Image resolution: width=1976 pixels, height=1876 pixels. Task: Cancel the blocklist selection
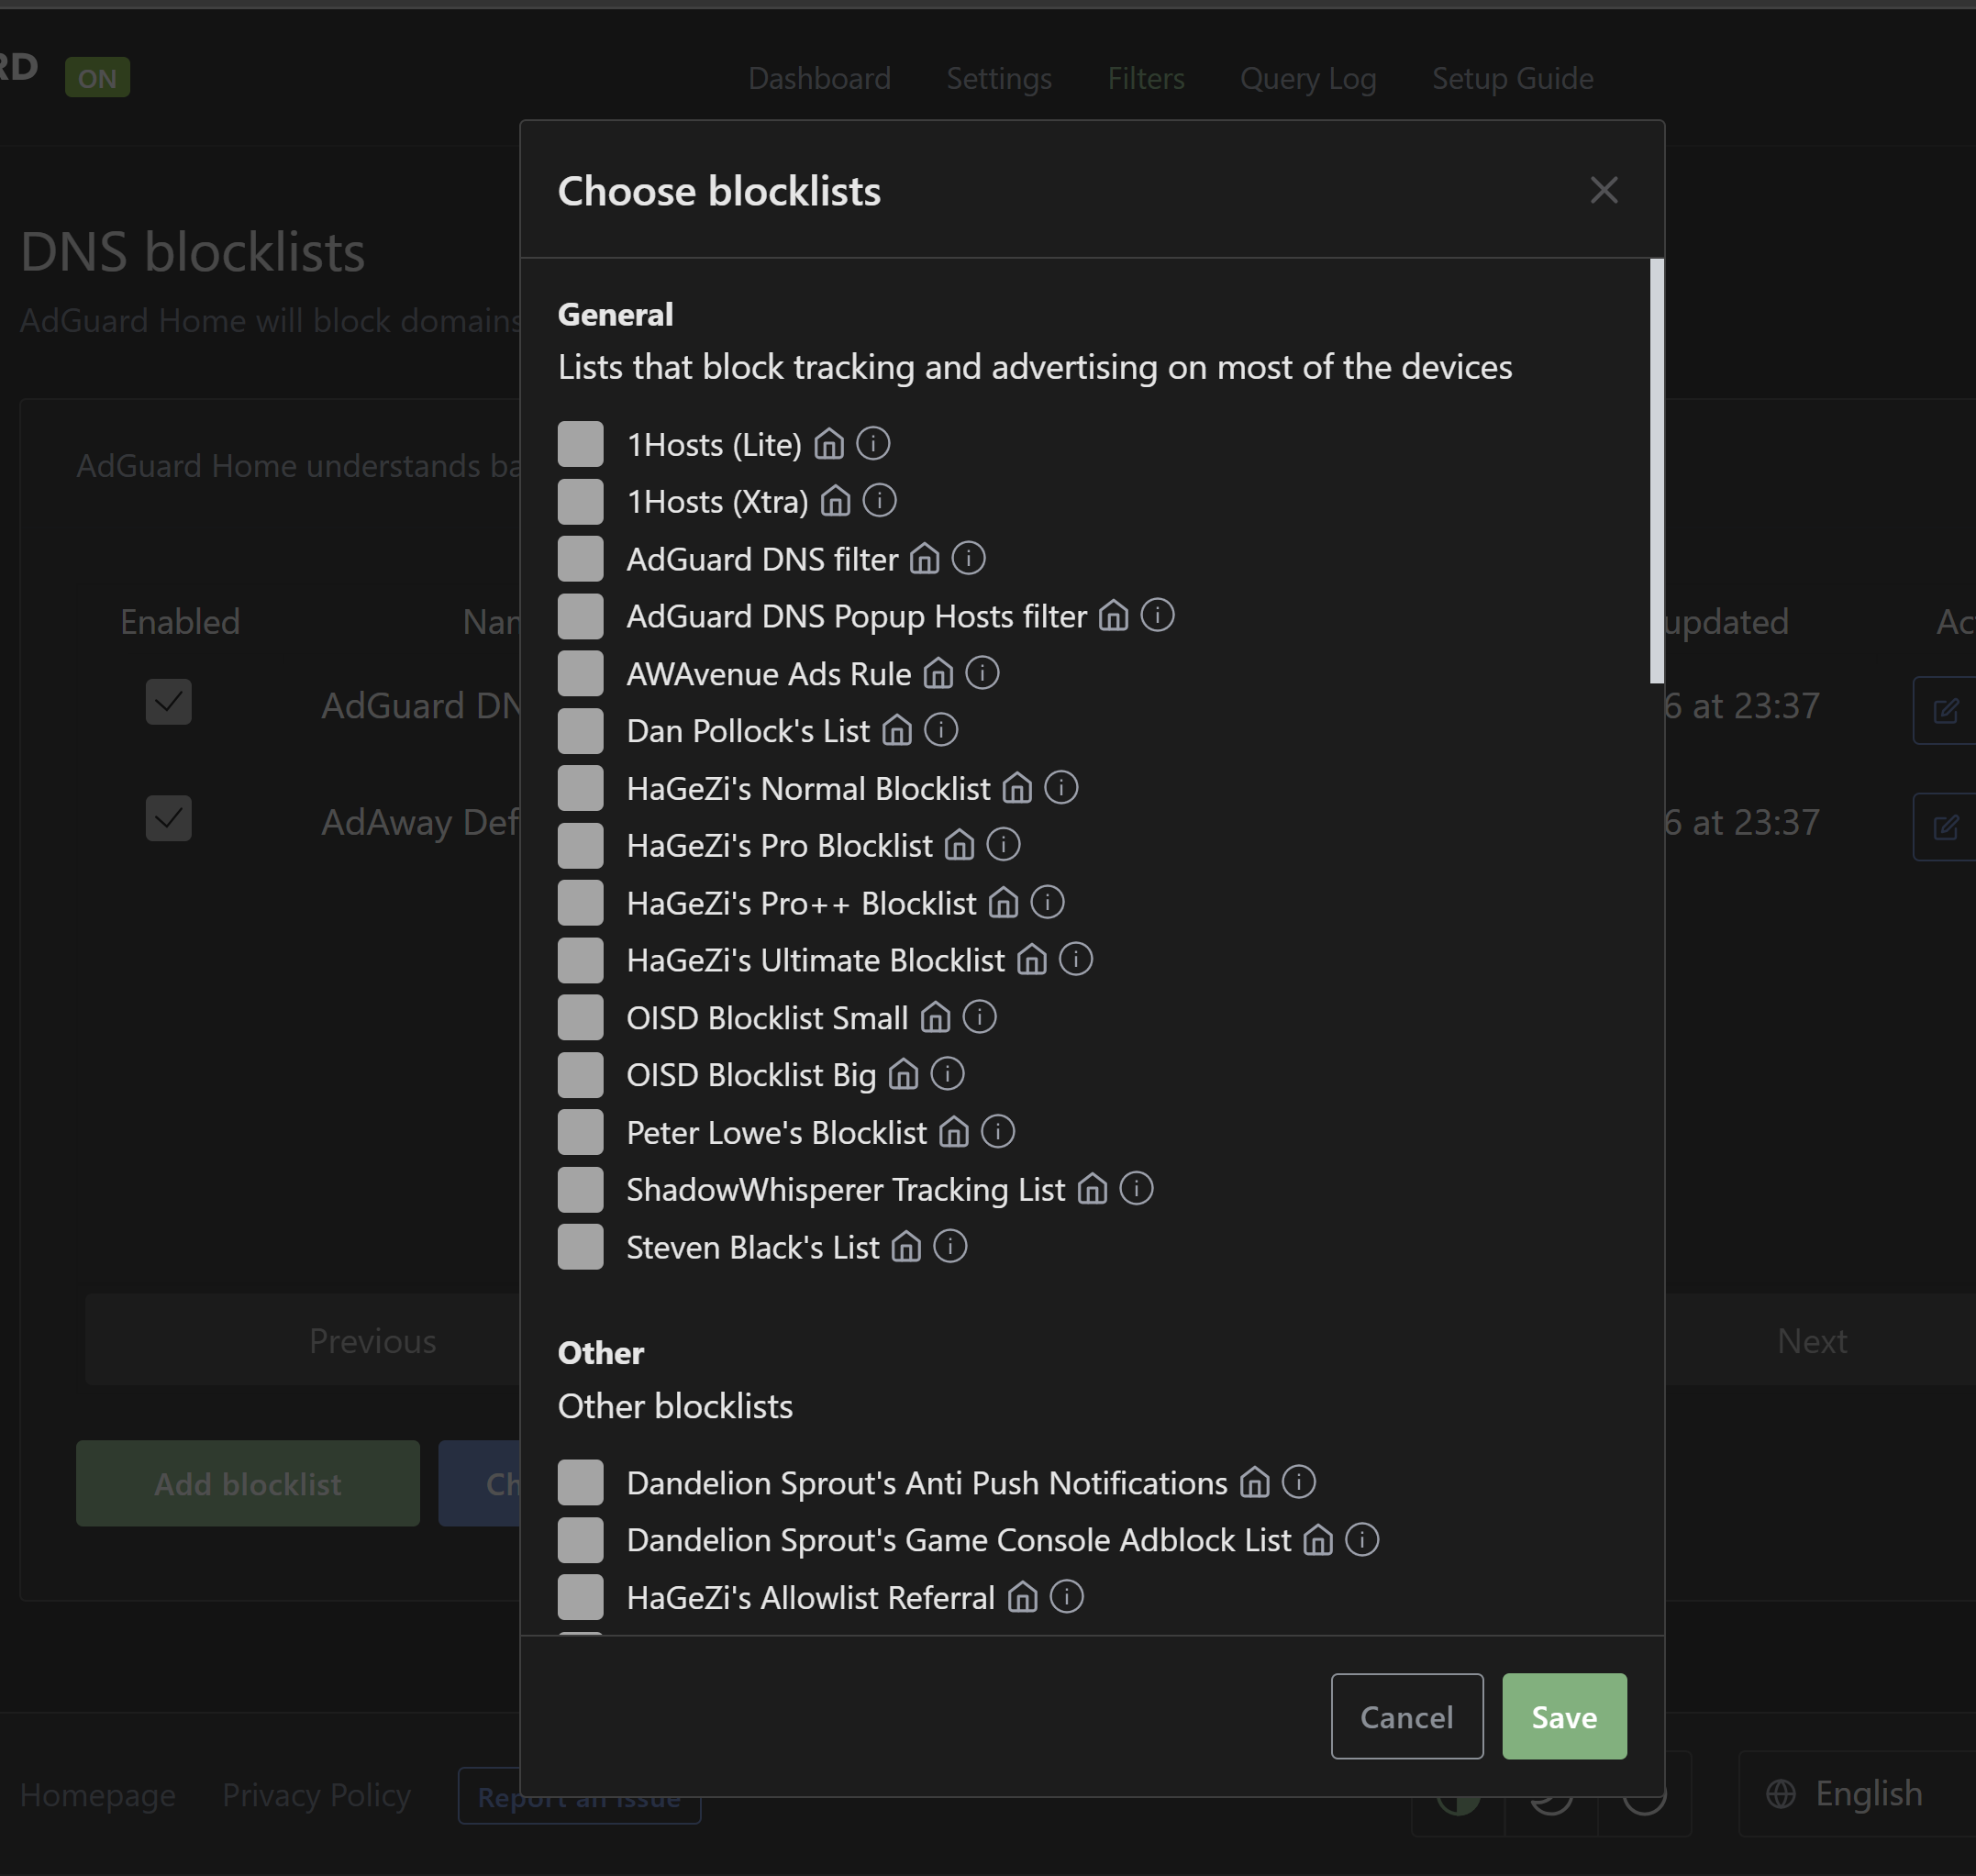pyautogui.click(x=1407, y=1717)
